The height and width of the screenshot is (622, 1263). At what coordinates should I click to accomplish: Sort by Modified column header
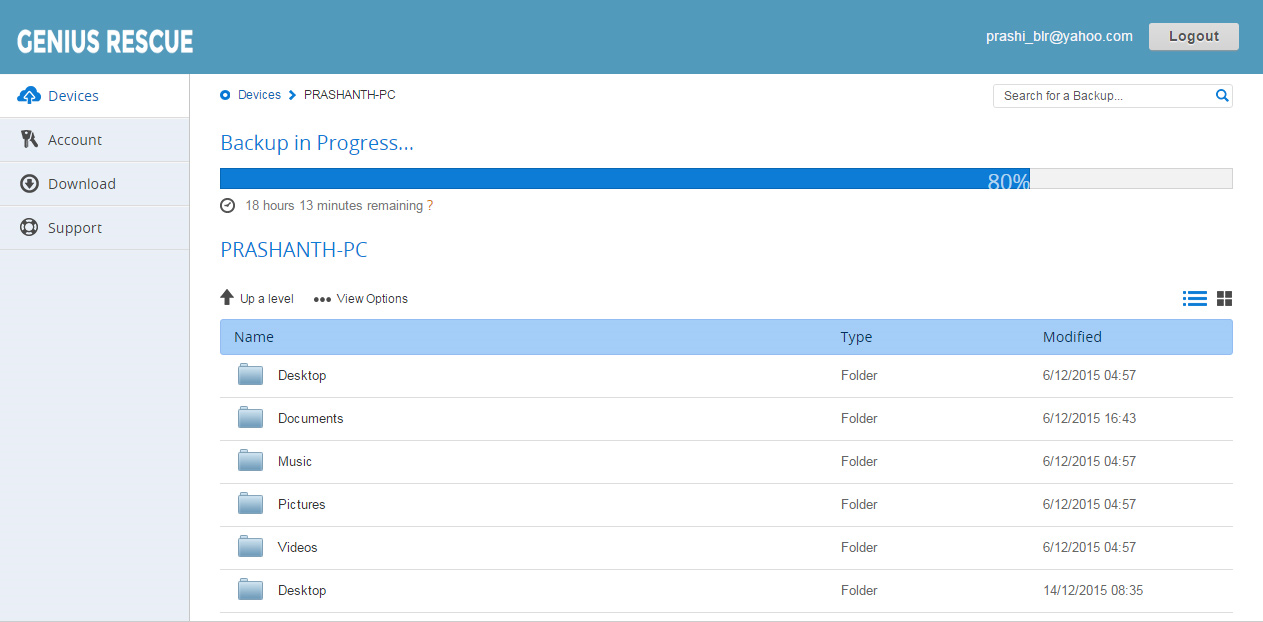click(x=1071, y=337)
